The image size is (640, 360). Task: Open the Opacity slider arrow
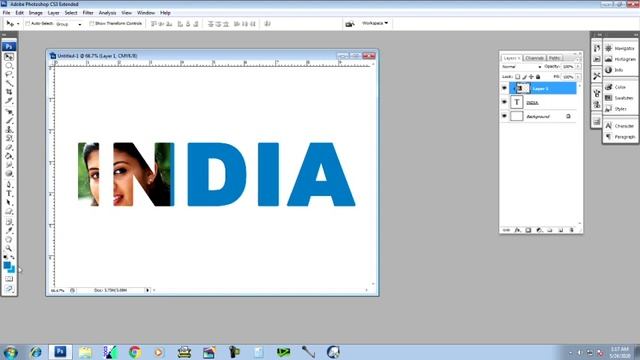(578, 66)
